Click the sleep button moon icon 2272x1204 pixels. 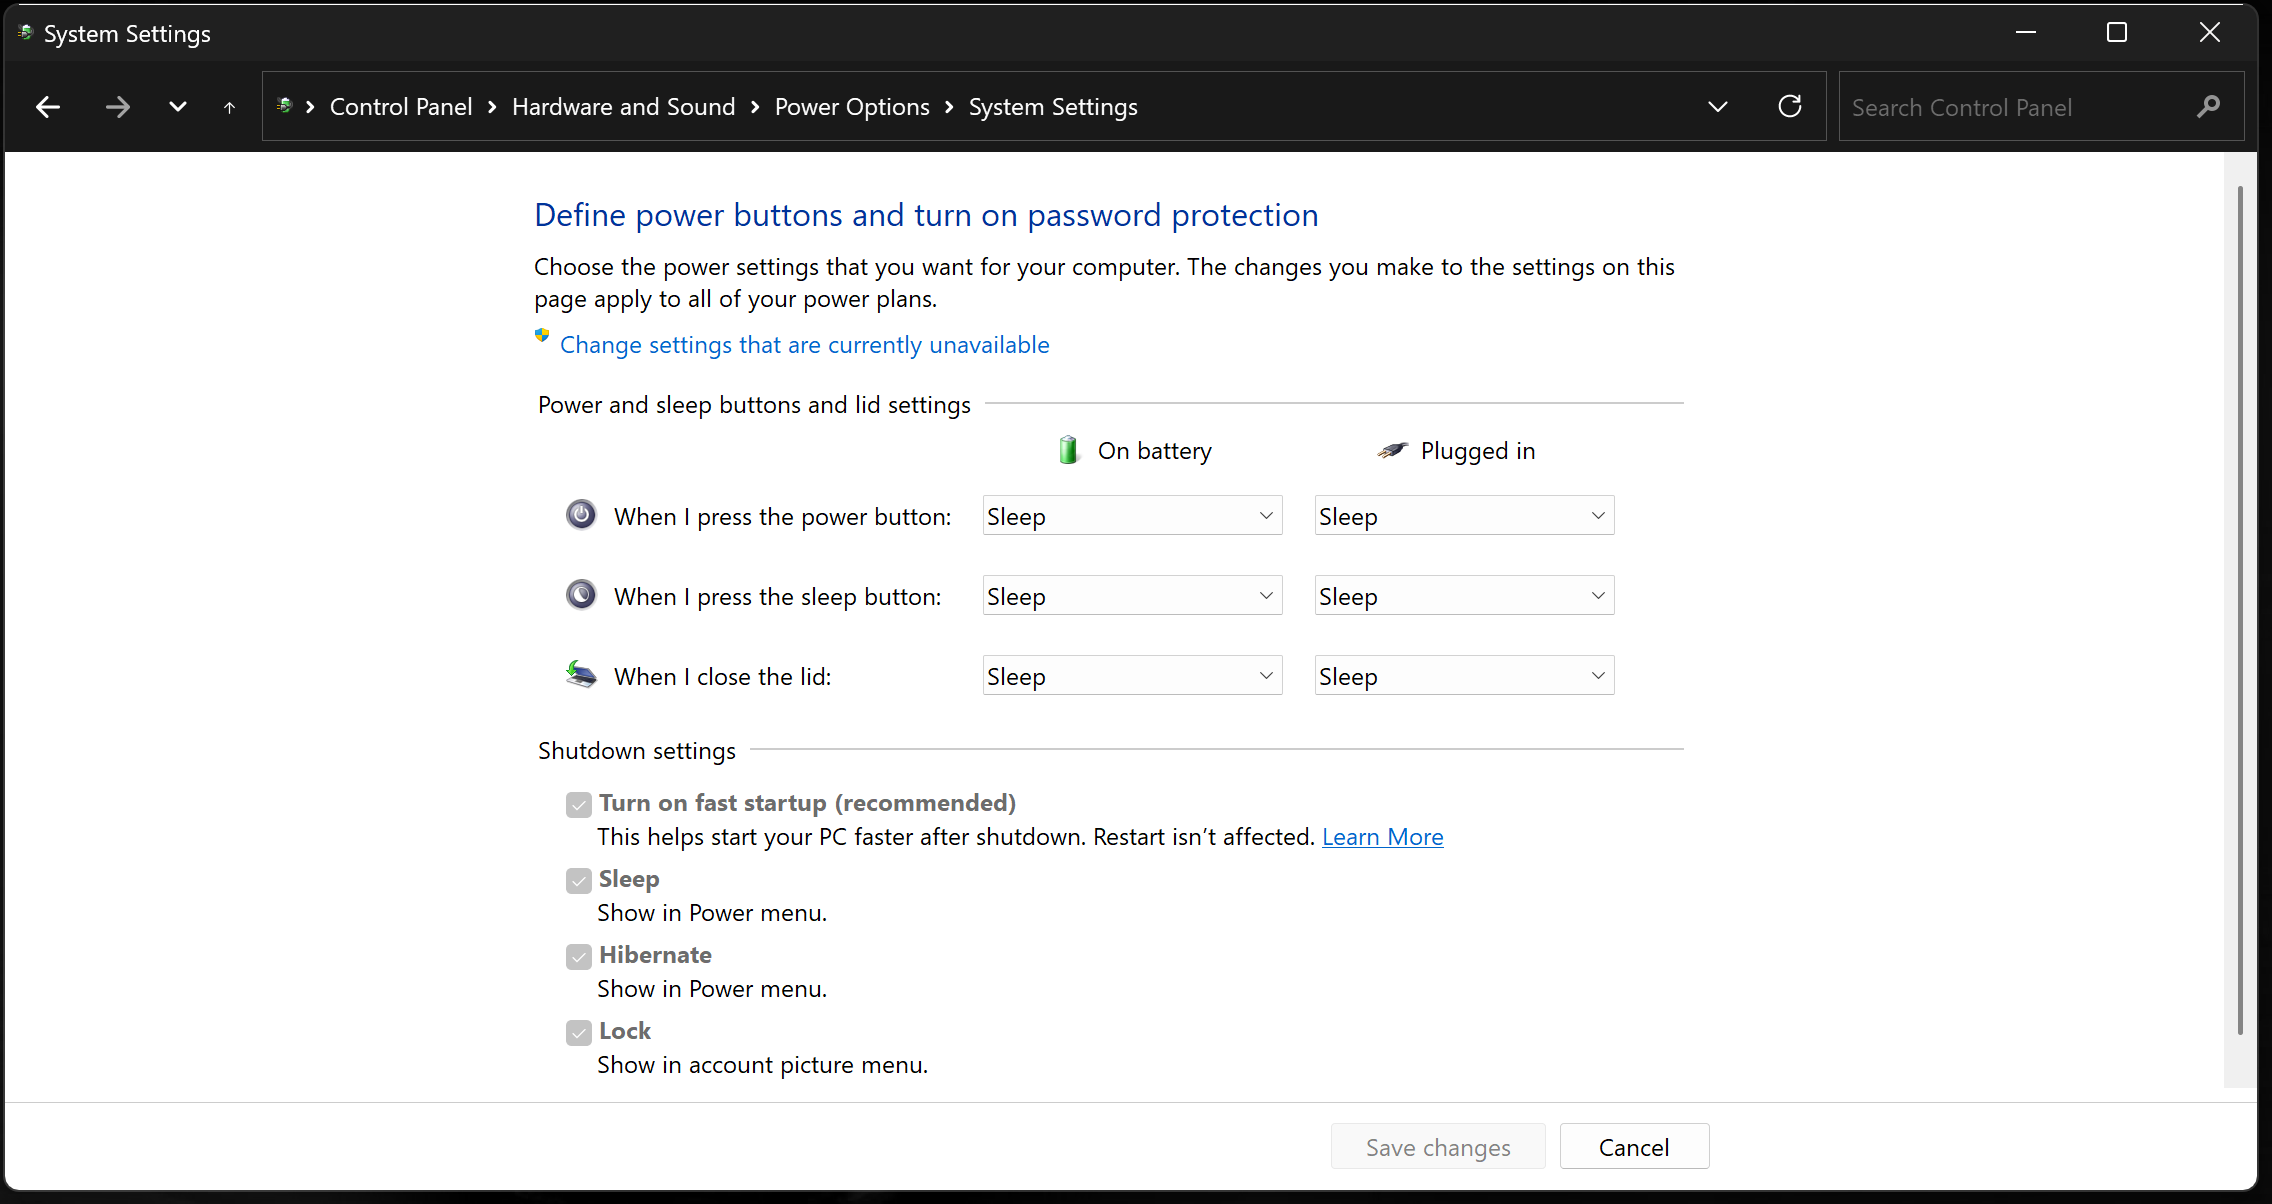[x=581, y=595]
